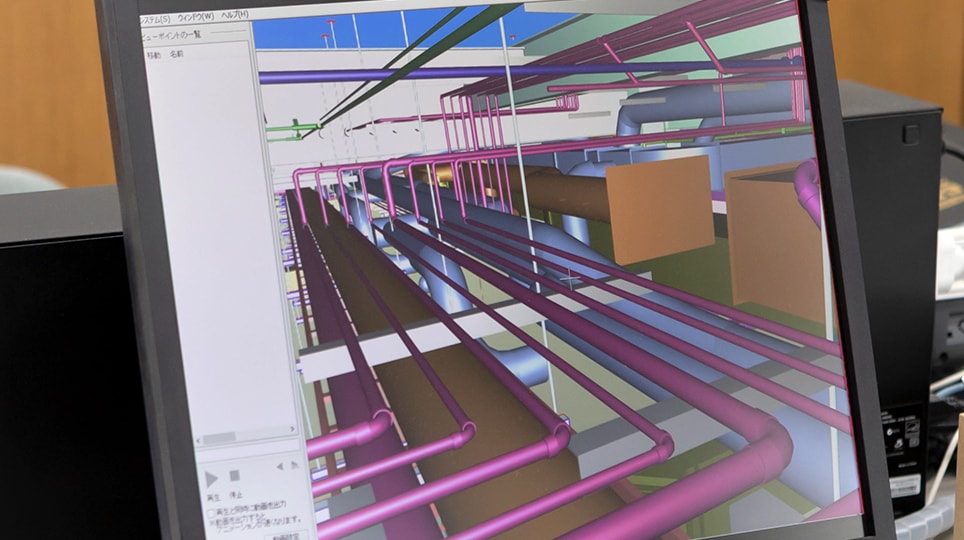This screenshot has height=540, width=964.
Task: Enable the 再生と同時に動画を出力 checkbox
Action: (x=210, y=513)
